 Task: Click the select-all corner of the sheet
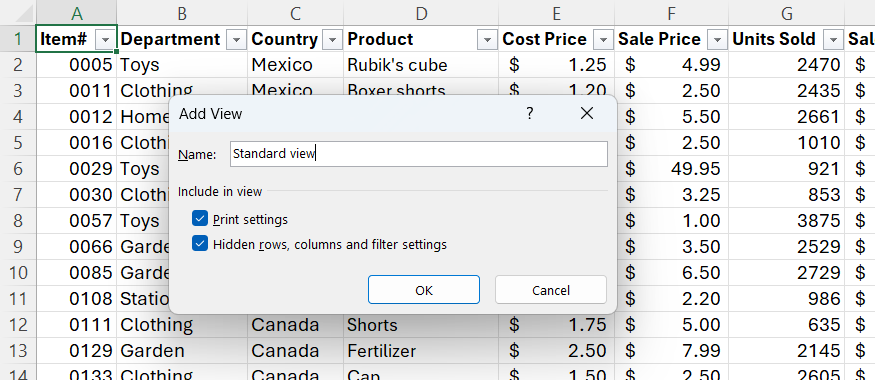tap(18, 13)
